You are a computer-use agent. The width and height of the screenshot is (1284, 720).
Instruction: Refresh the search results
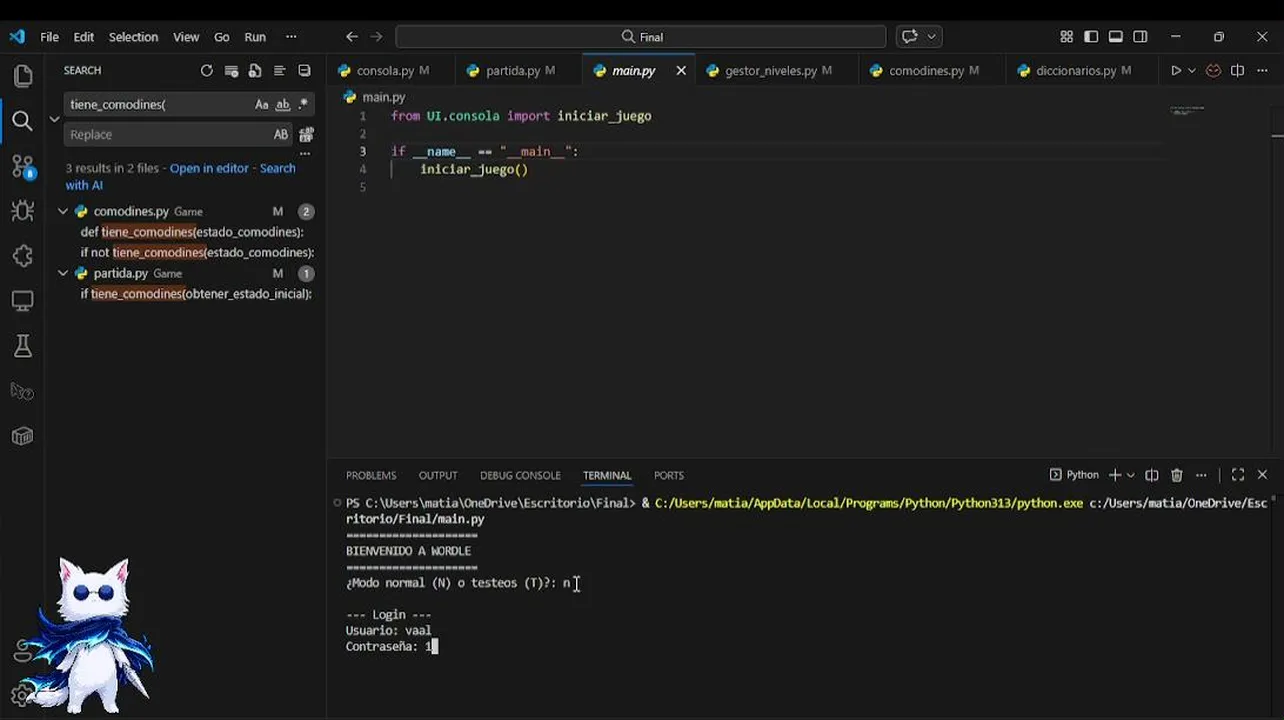click(206, 71)
